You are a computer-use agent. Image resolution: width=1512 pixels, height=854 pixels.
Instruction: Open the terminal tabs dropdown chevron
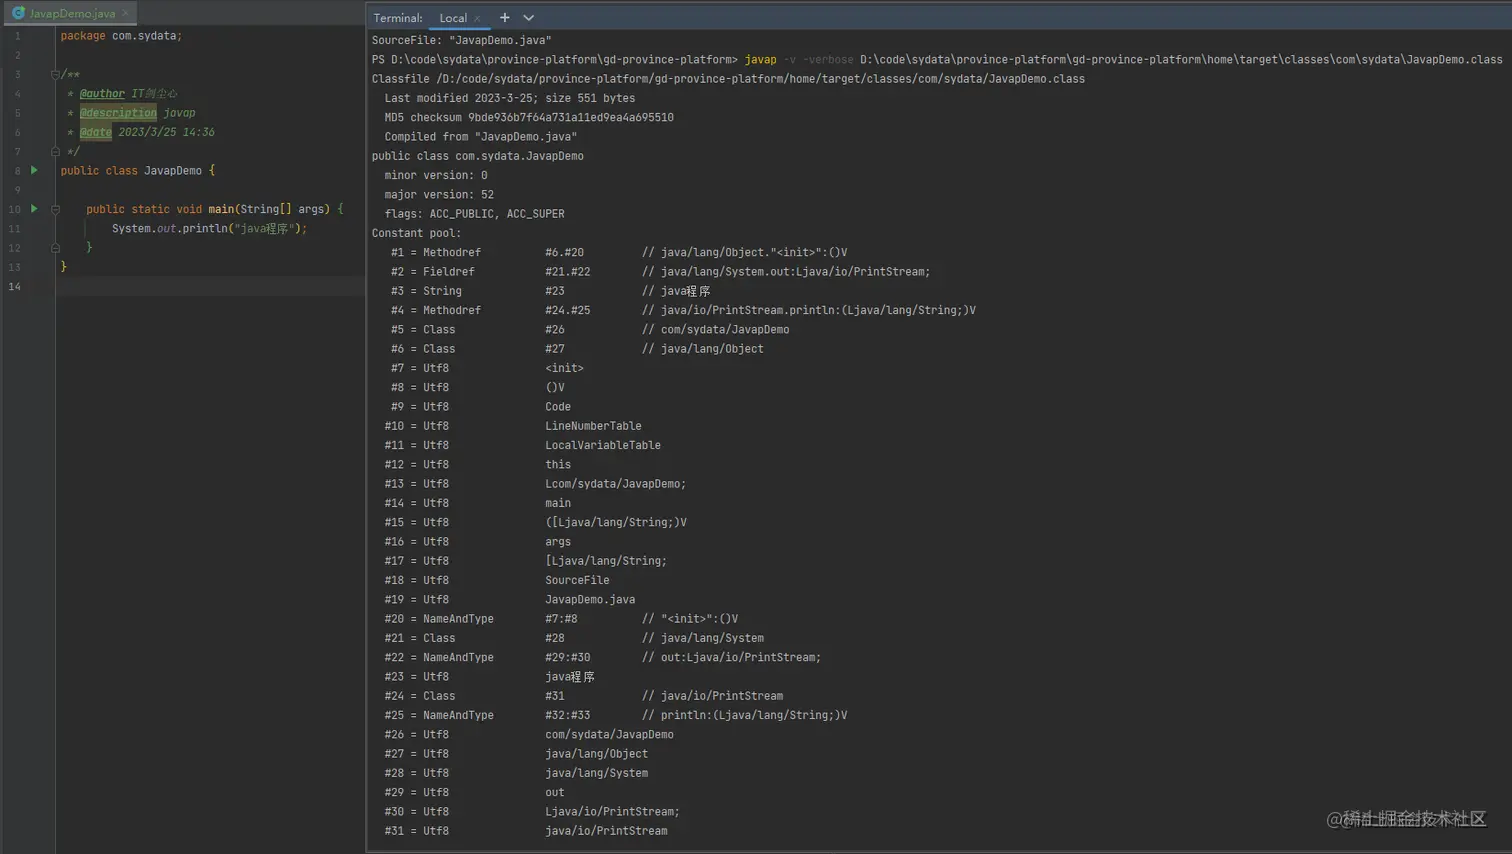tap(529, 17)
